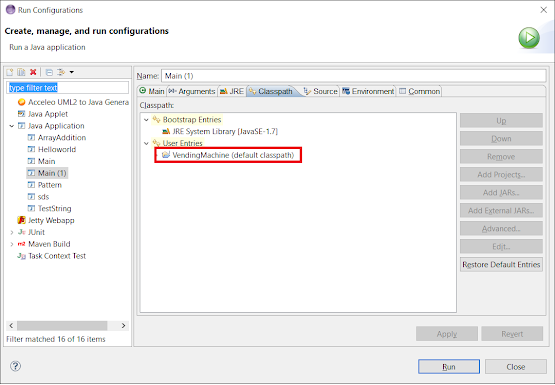Click the Collapse All toolbar icon
555x385 pixels.
coord(49,72)
